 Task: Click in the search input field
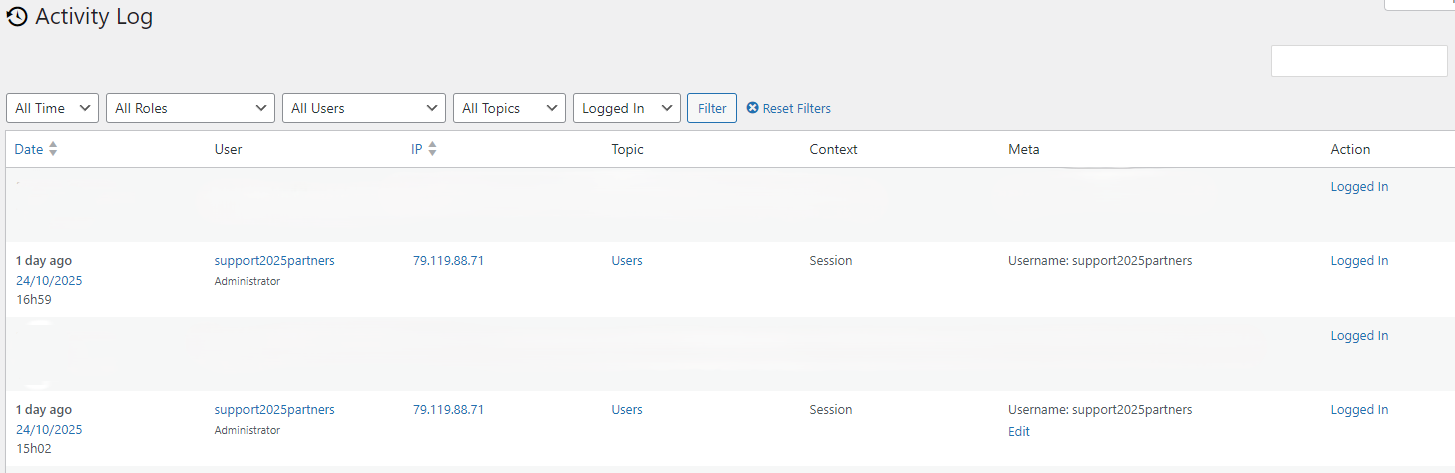[x=1358, y=61]
